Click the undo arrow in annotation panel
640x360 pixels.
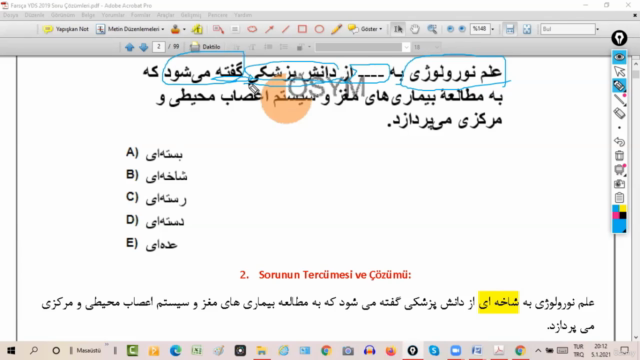(619, 142)
